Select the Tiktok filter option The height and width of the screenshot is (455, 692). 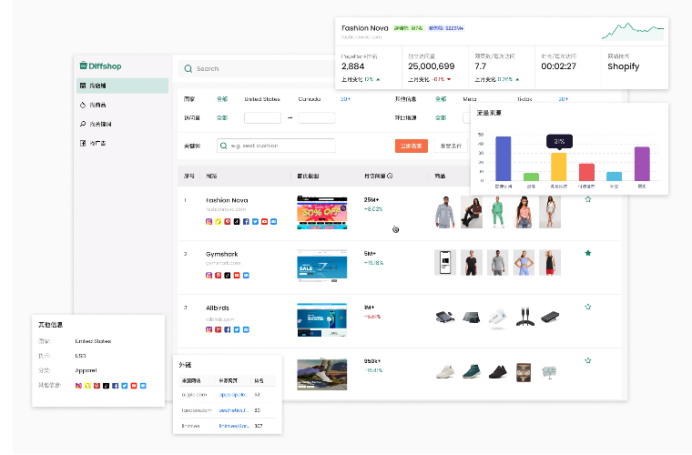pos(524,99)
